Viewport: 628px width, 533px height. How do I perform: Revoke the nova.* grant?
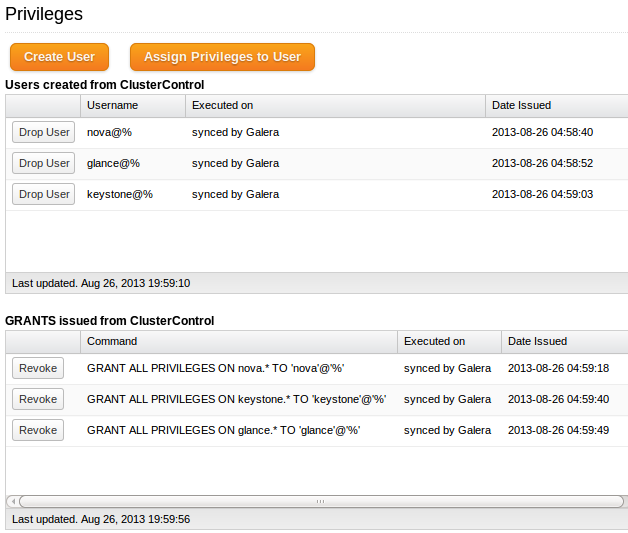[x=38, y=368]
